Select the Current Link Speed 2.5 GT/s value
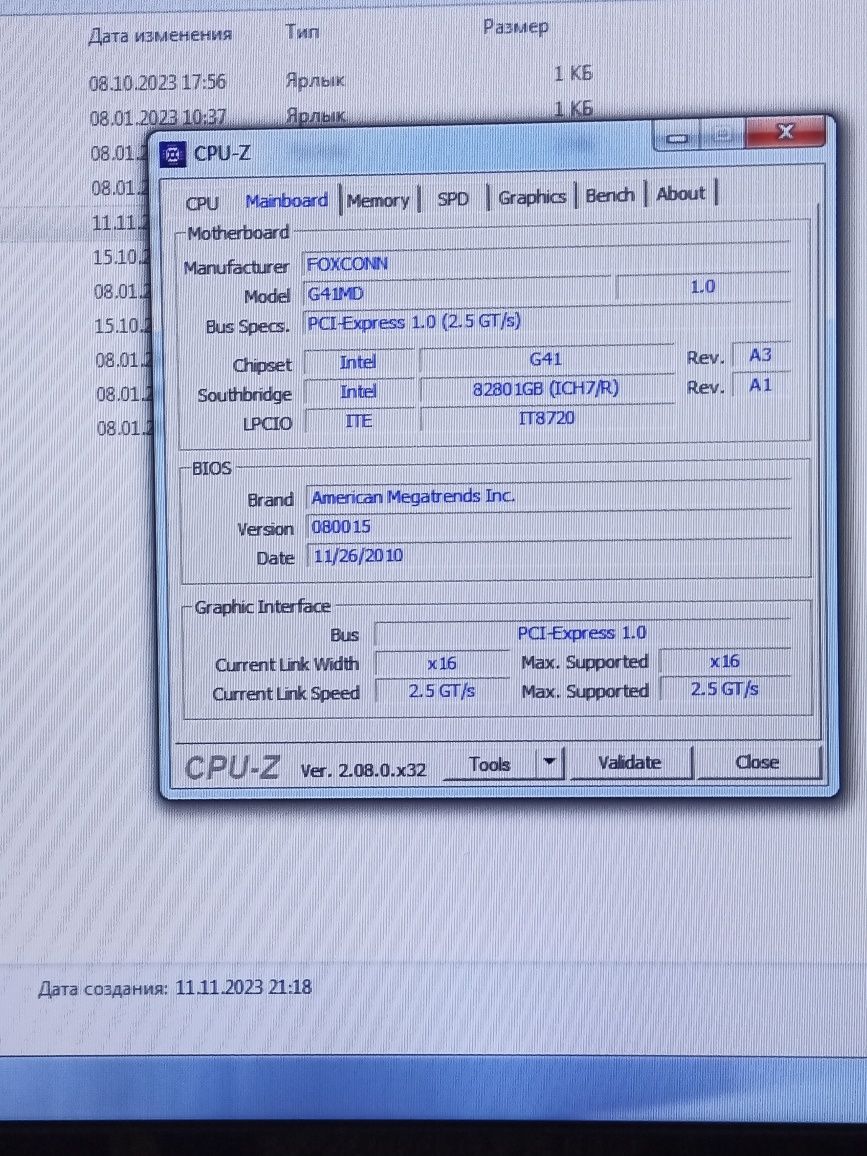The image size is (867, 1156). click(x=442, y=691)
